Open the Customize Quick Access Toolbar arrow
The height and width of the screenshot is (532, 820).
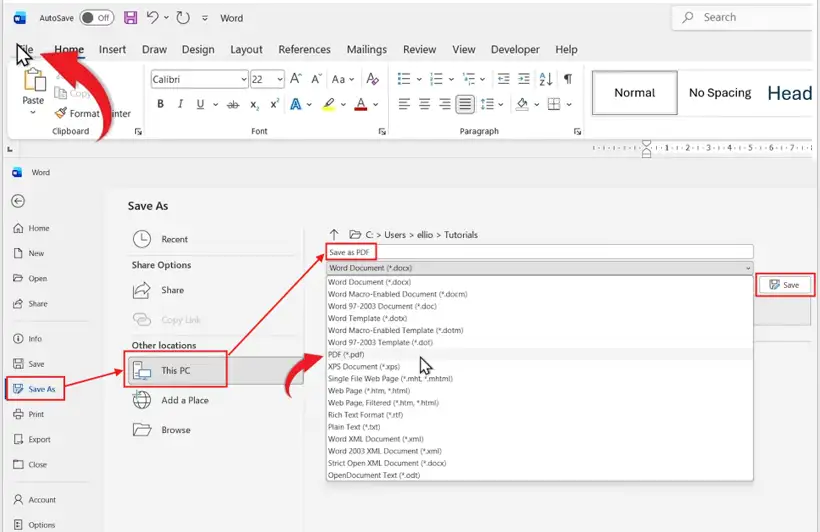[205, 18]
